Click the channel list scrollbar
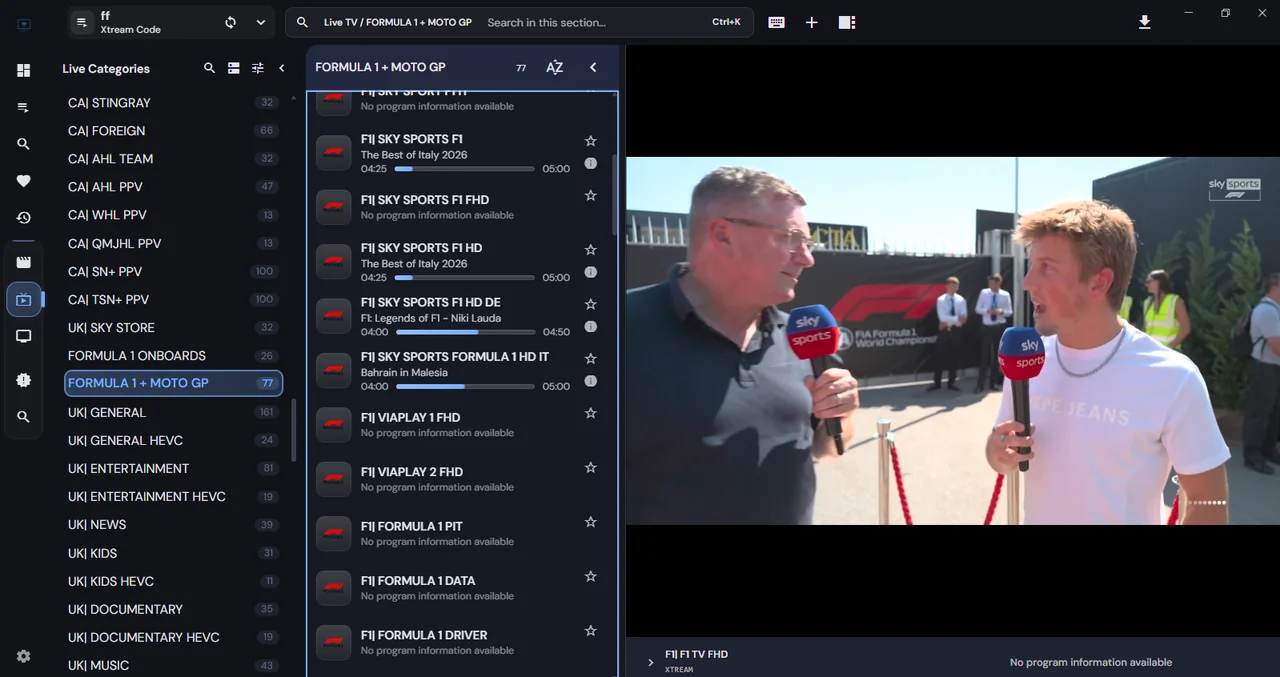The height and width of the screenshot is (677, 1280). pyautogui.click(x=614, y=195)
